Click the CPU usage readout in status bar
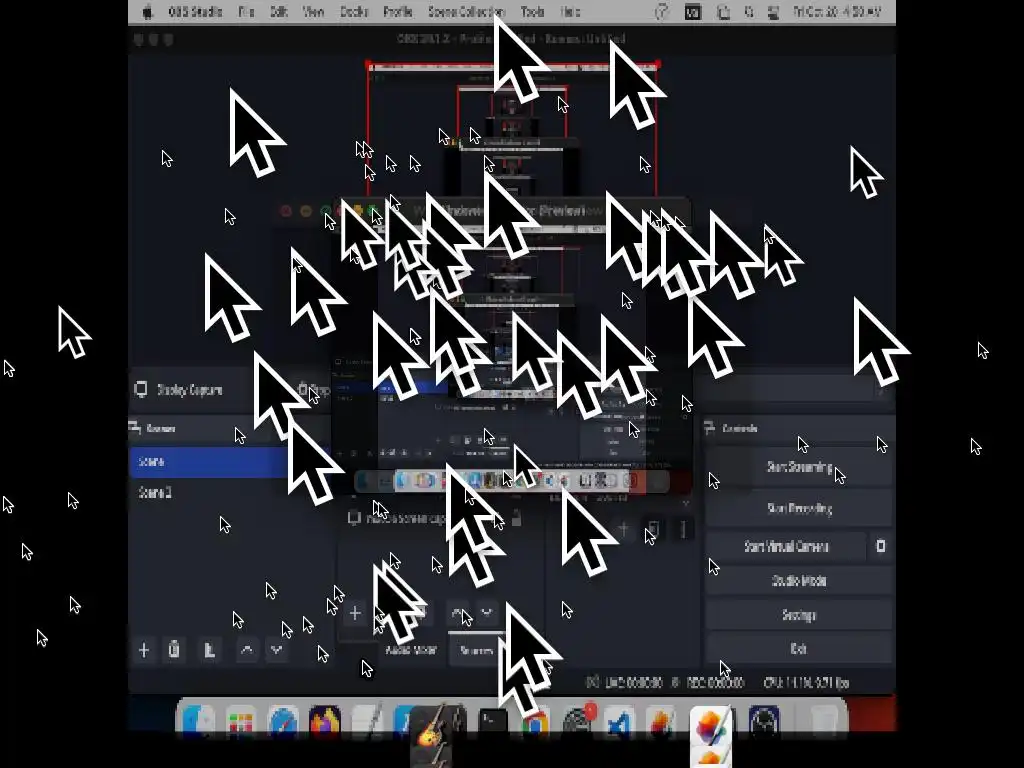The image size is (1024, 768). click(806, 683)
